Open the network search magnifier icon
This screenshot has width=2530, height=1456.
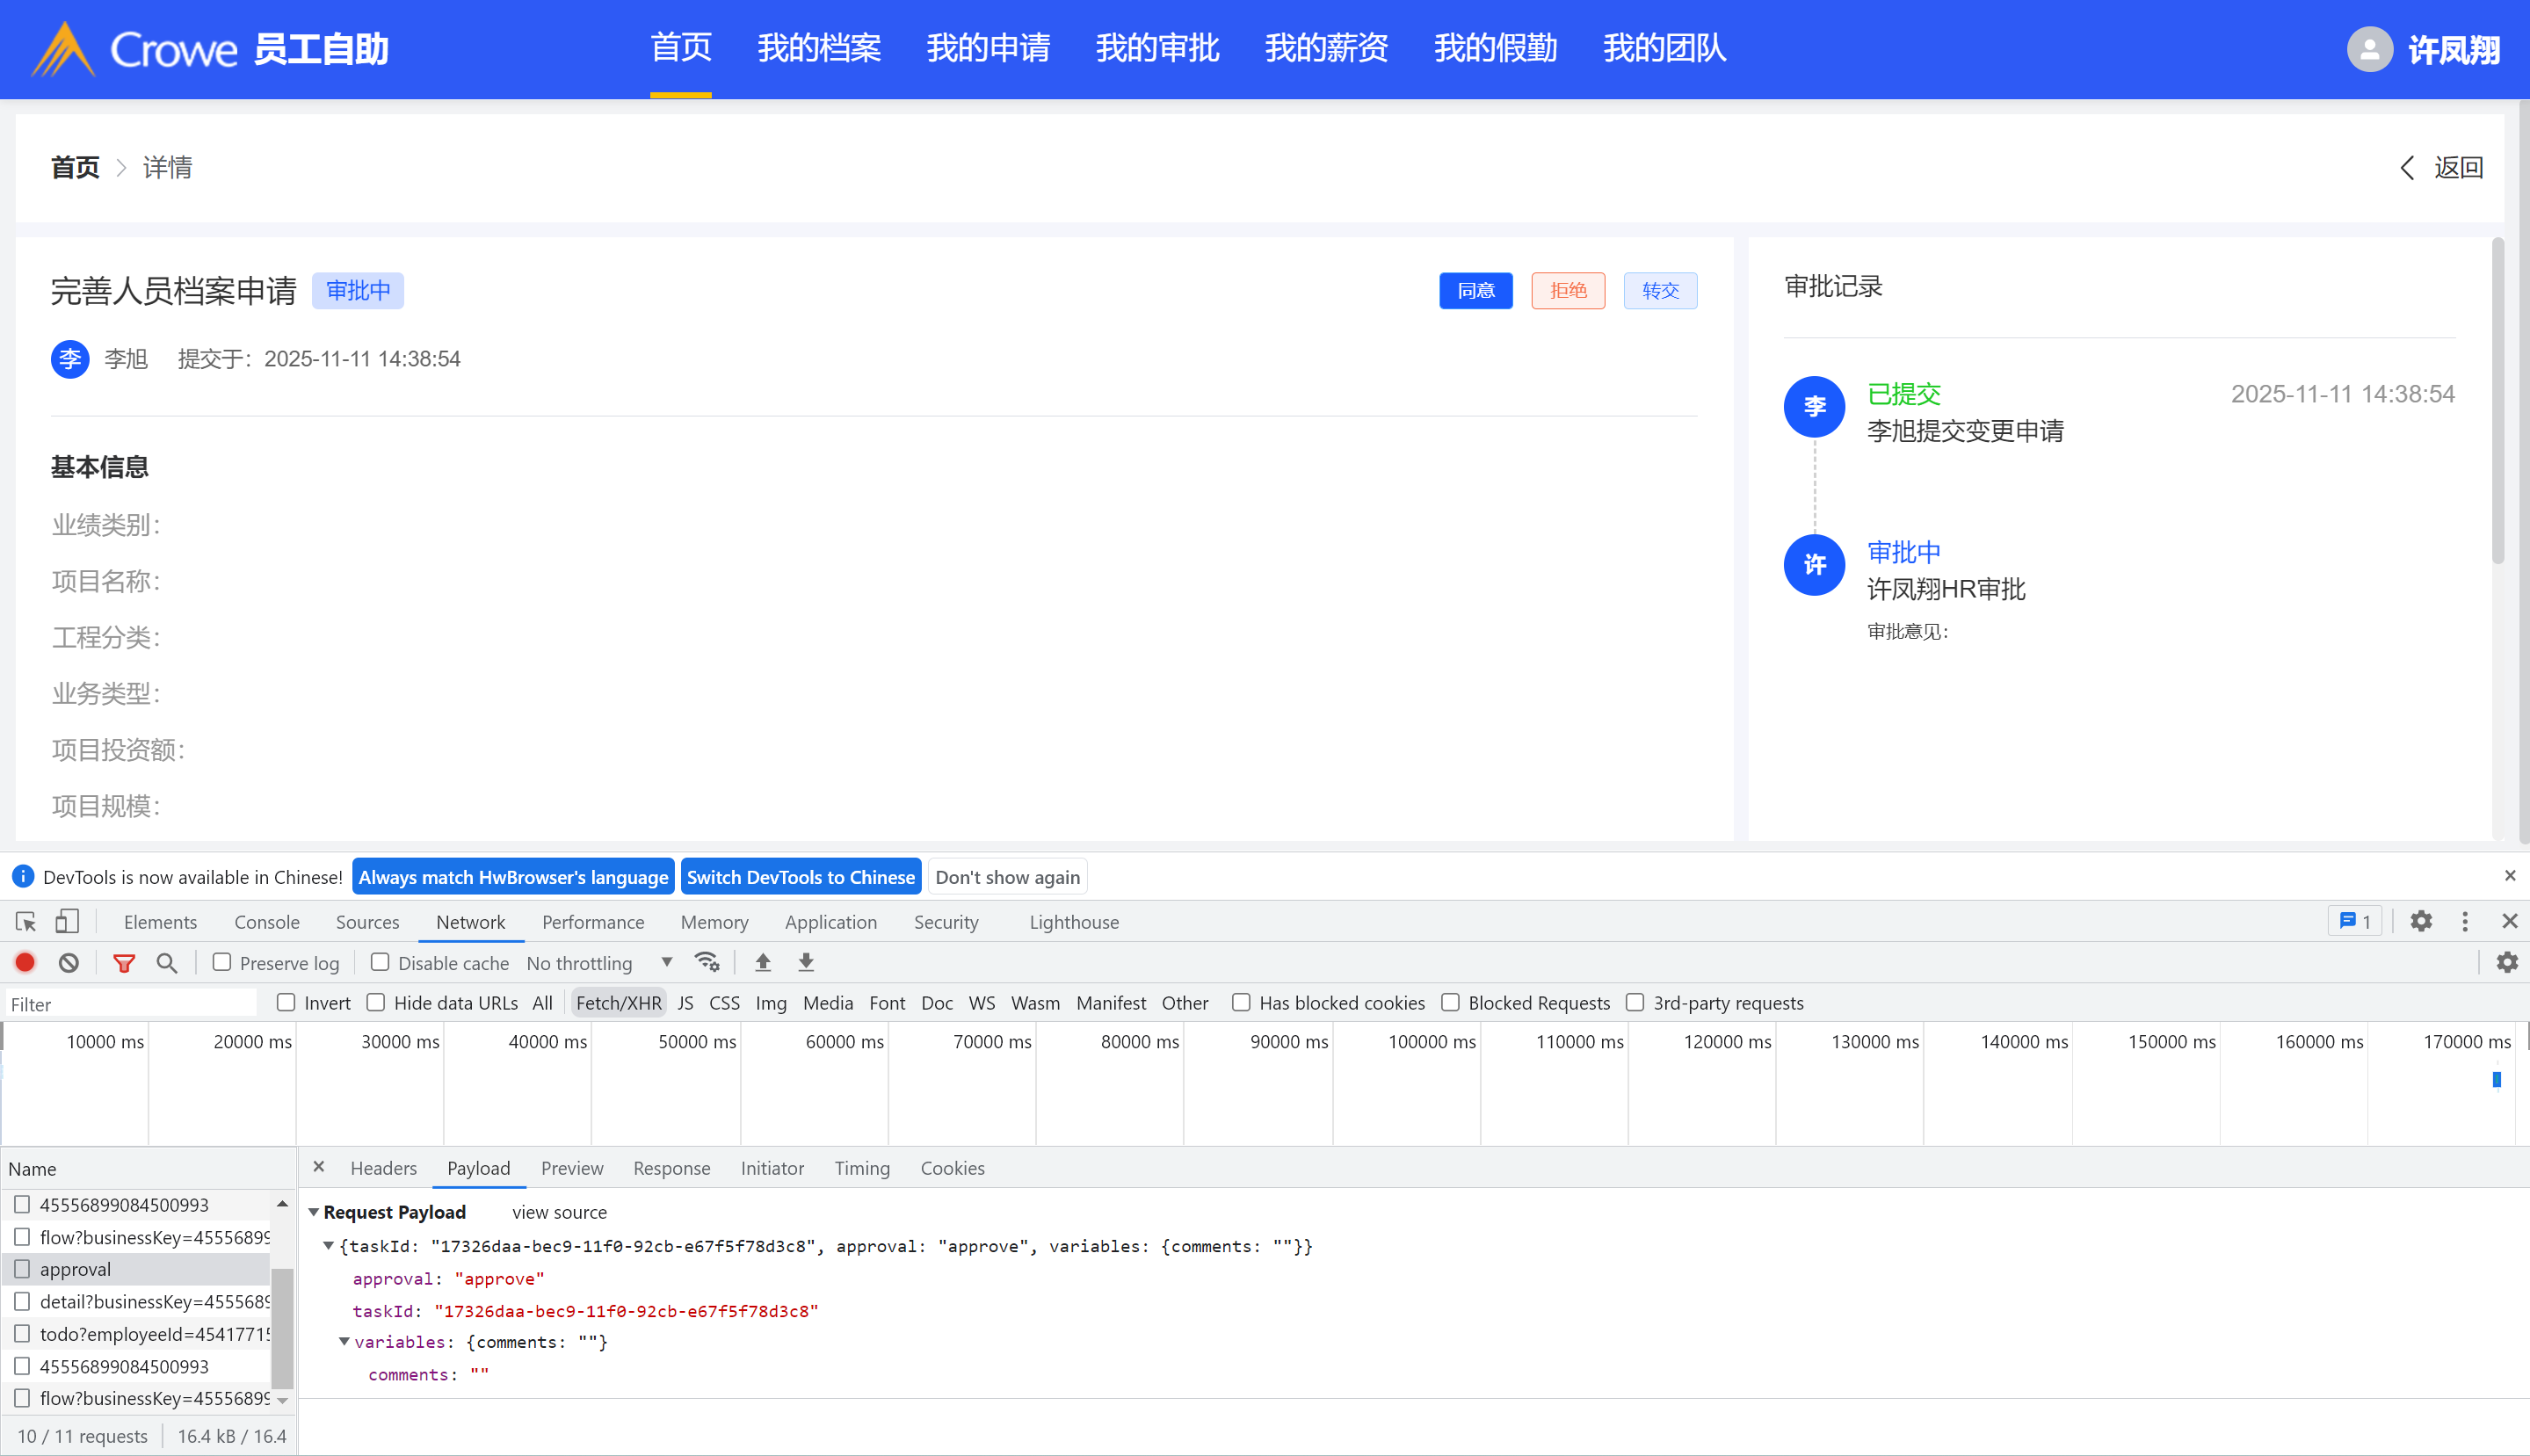167,962
